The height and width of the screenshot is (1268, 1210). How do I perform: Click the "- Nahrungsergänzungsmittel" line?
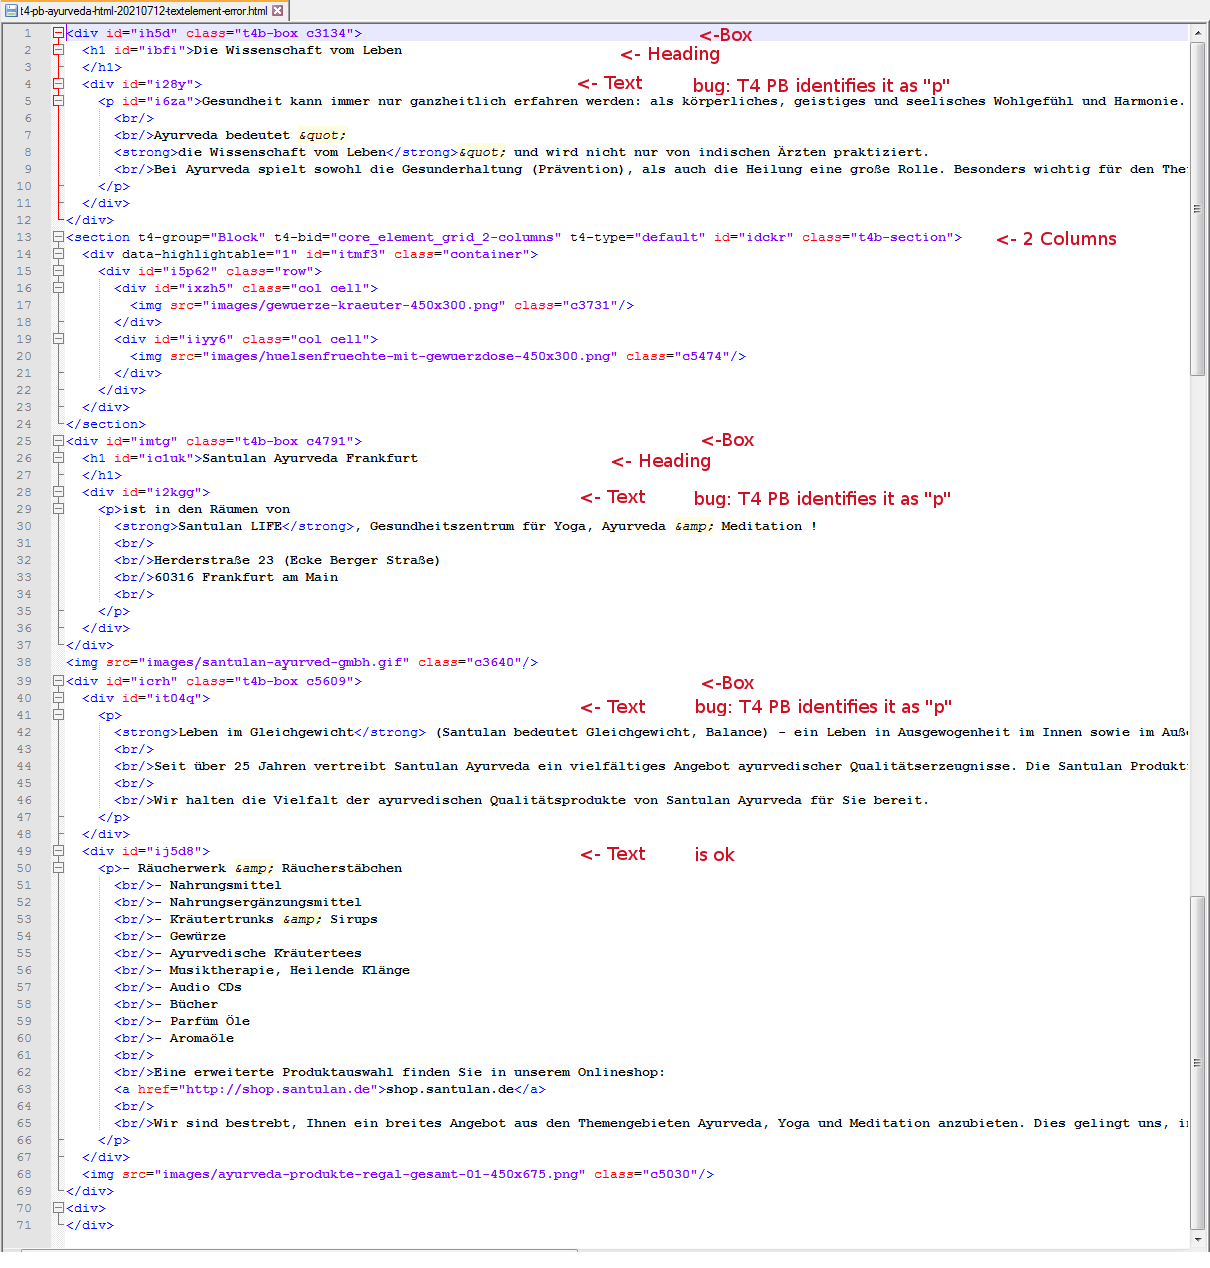[x=258, y=902]
